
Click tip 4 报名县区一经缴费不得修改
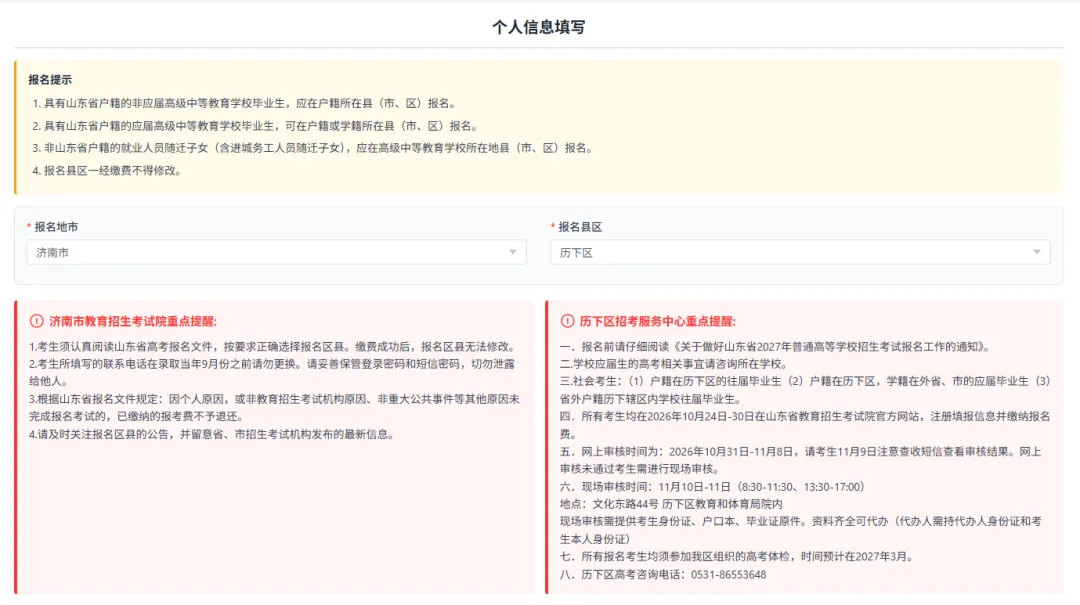pyautogui.click(x=107, y=171)
